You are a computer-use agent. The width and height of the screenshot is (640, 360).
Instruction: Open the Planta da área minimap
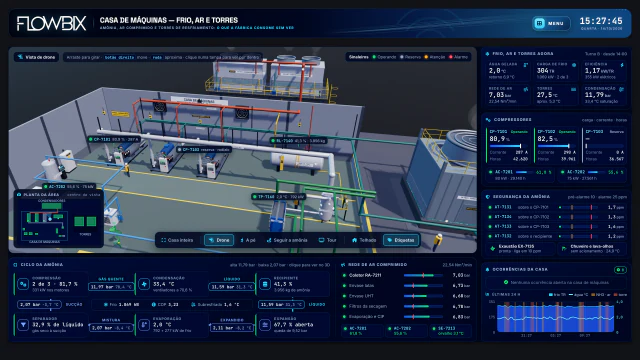pos(59,218)
